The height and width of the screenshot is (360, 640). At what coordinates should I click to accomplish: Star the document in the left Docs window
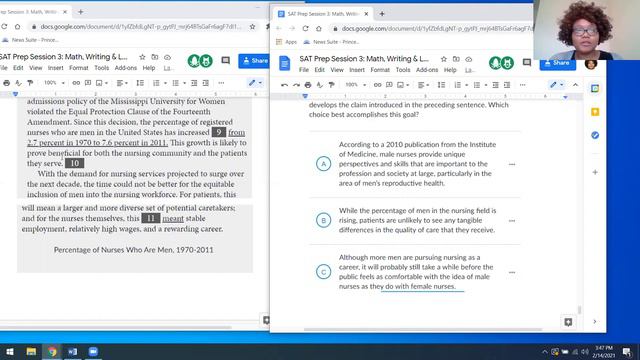click(x=142, y=57)
